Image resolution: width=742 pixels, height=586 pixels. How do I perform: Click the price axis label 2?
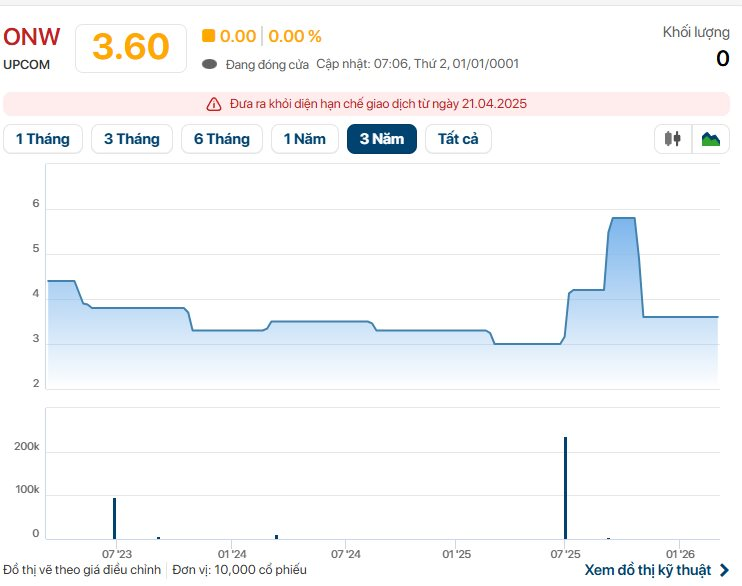coord(36,383)
